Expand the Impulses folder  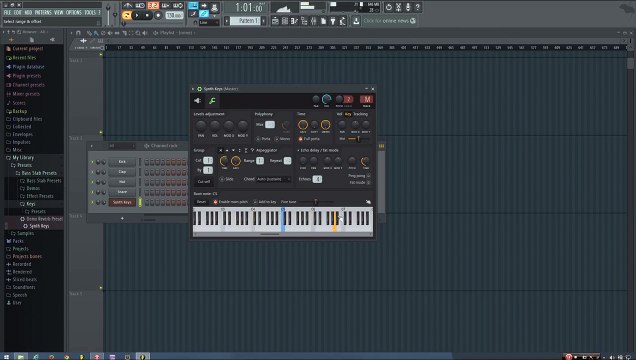[21, 142]
